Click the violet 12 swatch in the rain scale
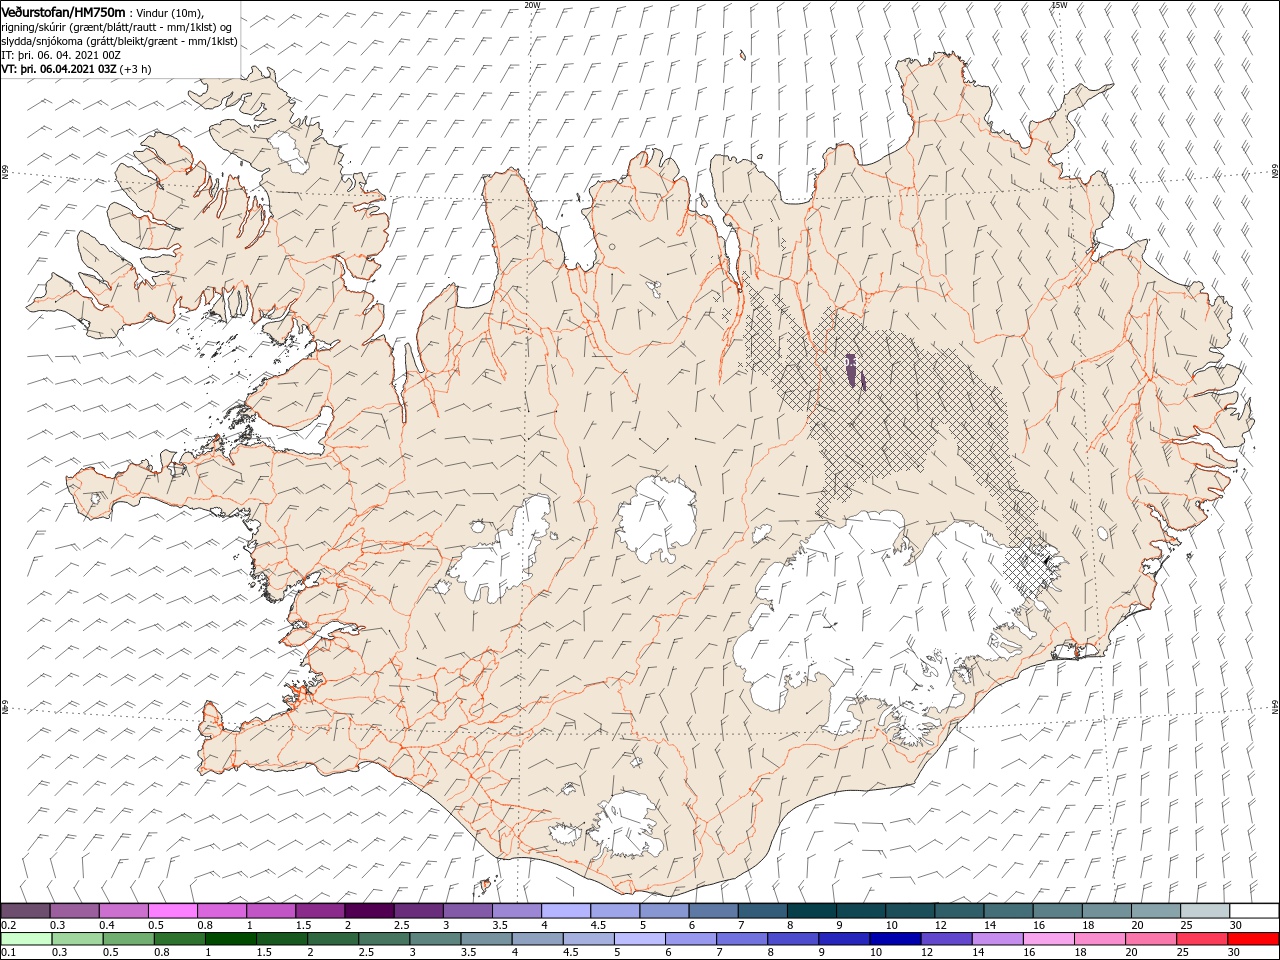Viewport: 1280px width, 960px height. (946, 938)
